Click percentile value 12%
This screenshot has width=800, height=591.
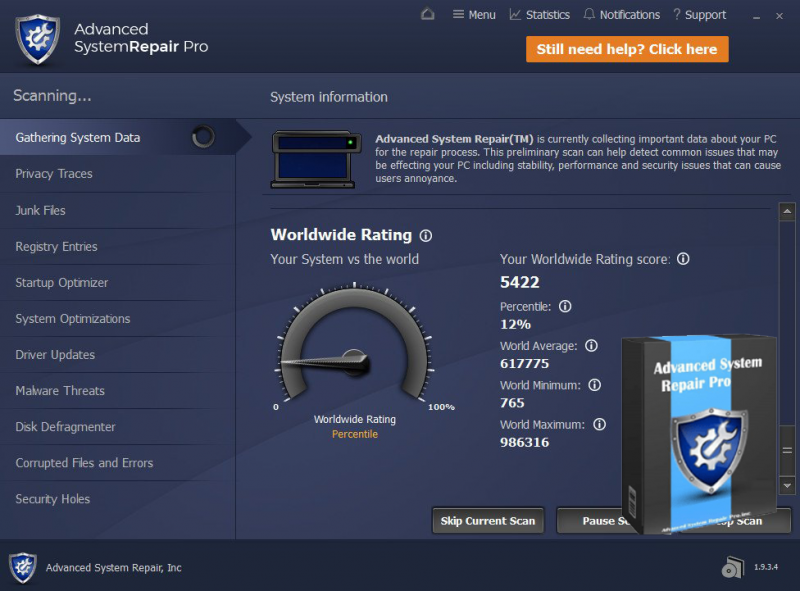pyautogui.click(x=515, y=324)
